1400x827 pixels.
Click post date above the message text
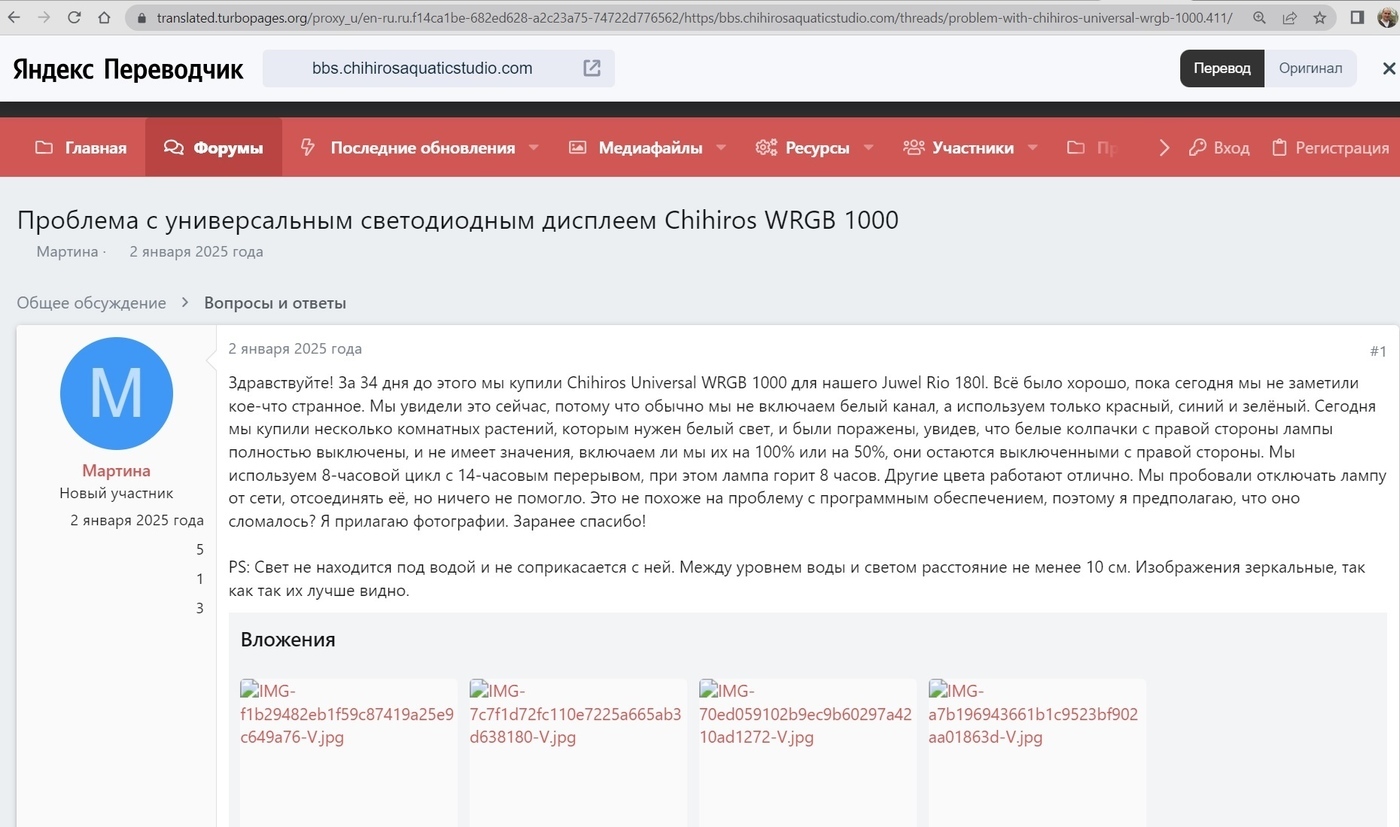(295, 349)
